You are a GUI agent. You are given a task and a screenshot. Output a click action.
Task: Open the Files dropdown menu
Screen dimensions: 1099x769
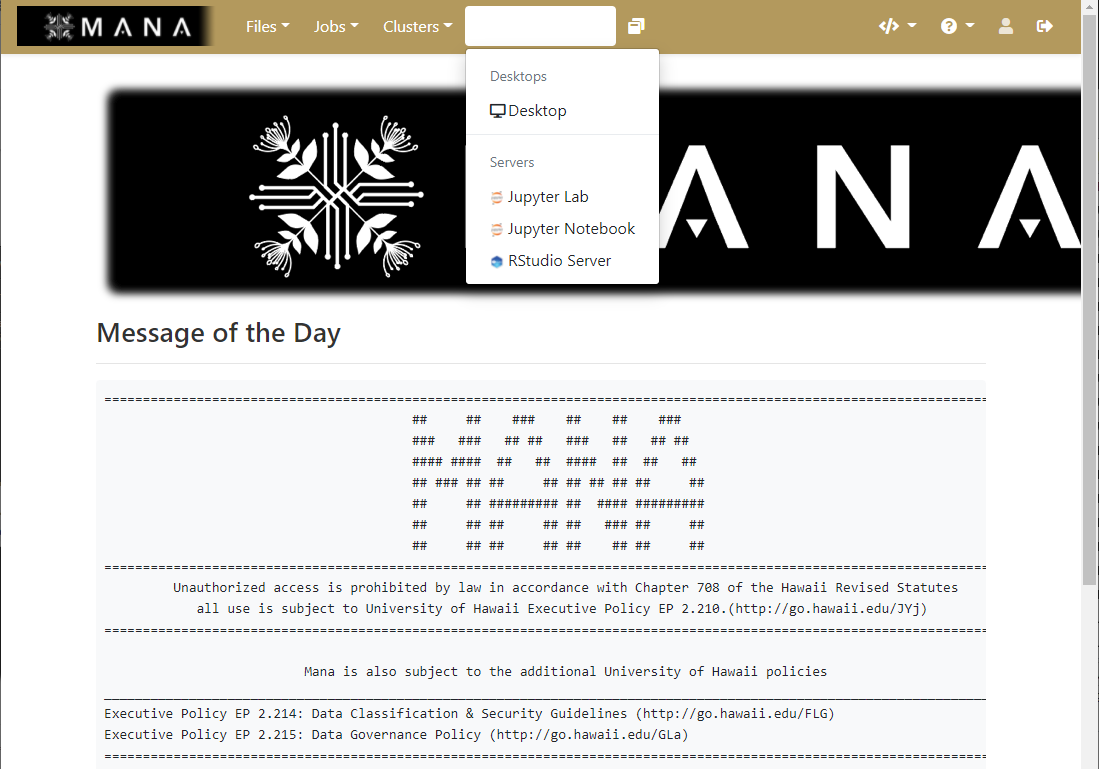coord(267,27)
